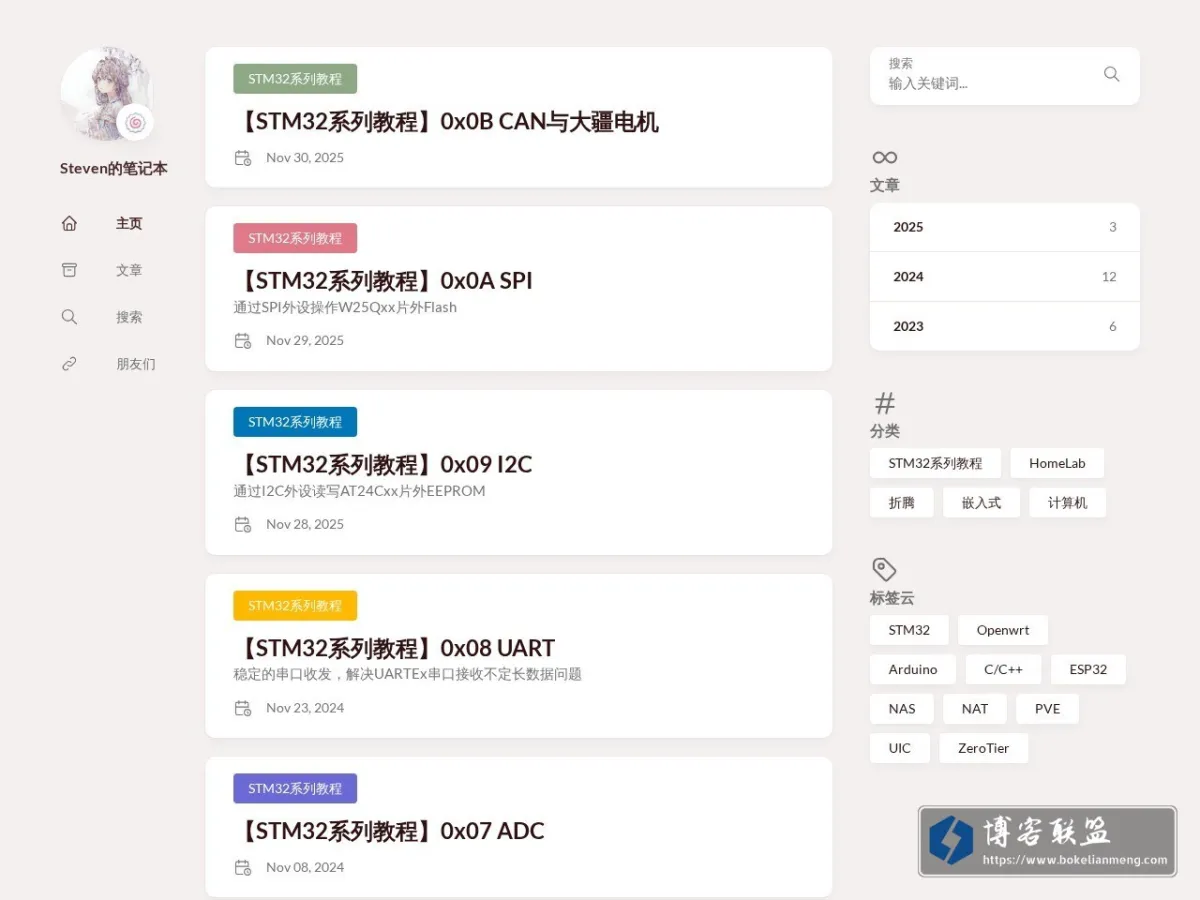Screen dimensions: 1200x900
Task: Click the magnifier icon beside 搜索 in sidebar
Action: [69, 317]
